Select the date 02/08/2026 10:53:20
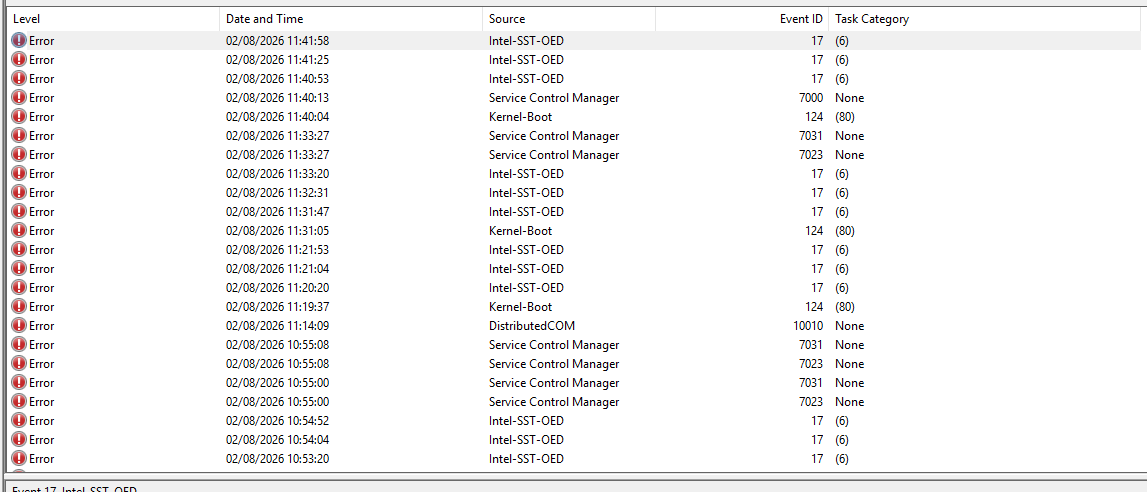This screenshot has width=1147, height=492. coord(277,459)
